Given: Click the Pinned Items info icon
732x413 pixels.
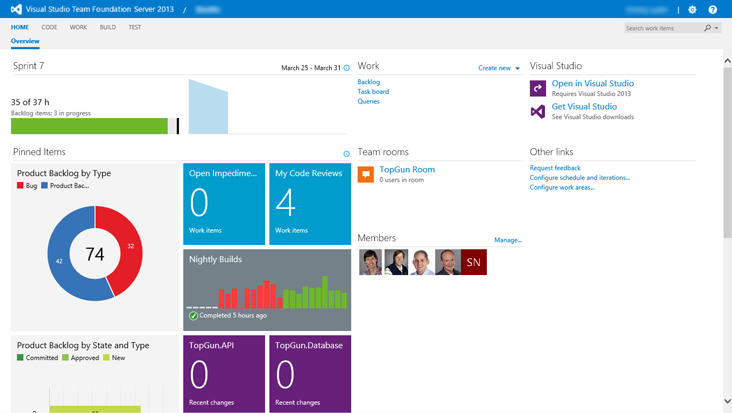Looking at the screenshot, I should pos(346,154).
